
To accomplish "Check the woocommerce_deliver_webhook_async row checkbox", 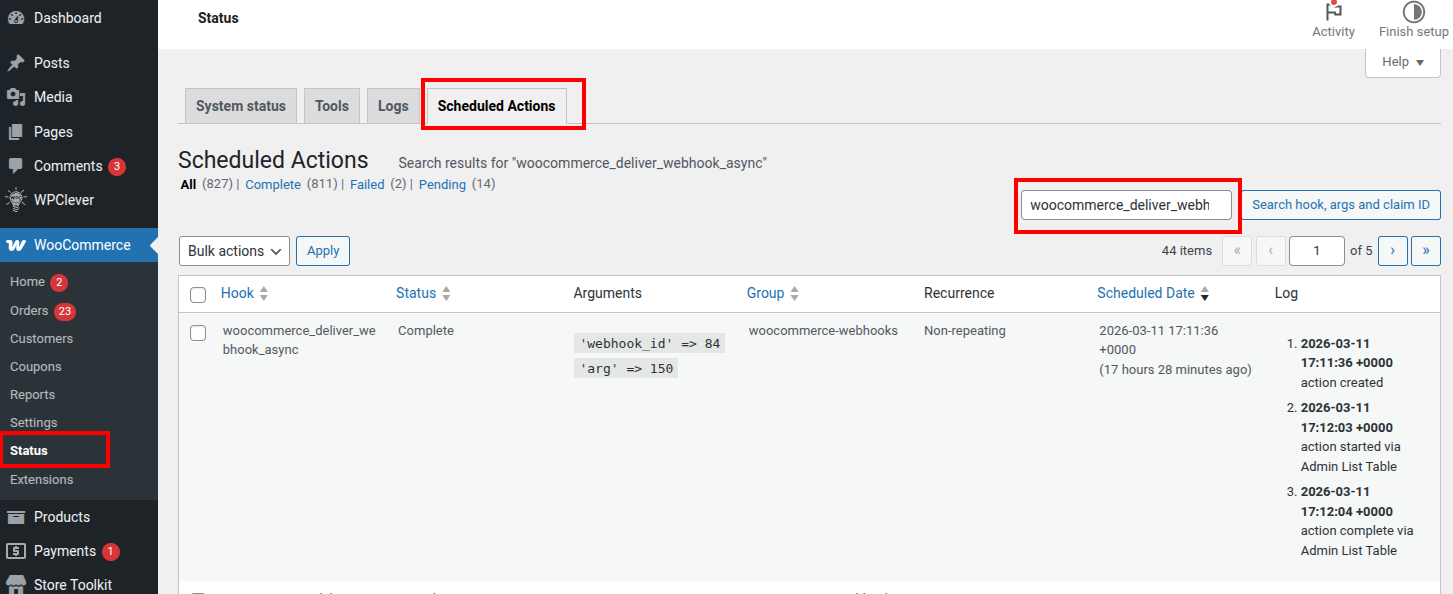I will pos(198,332).
